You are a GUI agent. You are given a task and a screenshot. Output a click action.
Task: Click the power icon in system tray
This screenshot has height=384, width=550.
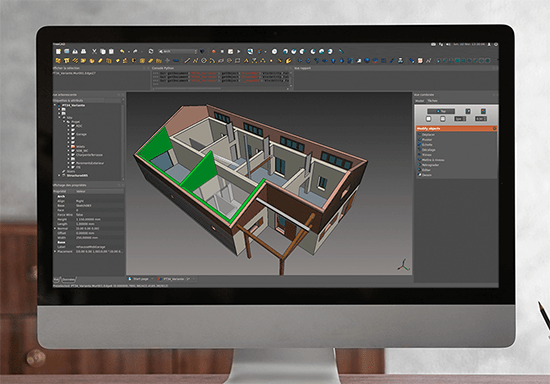click(496, 45)
